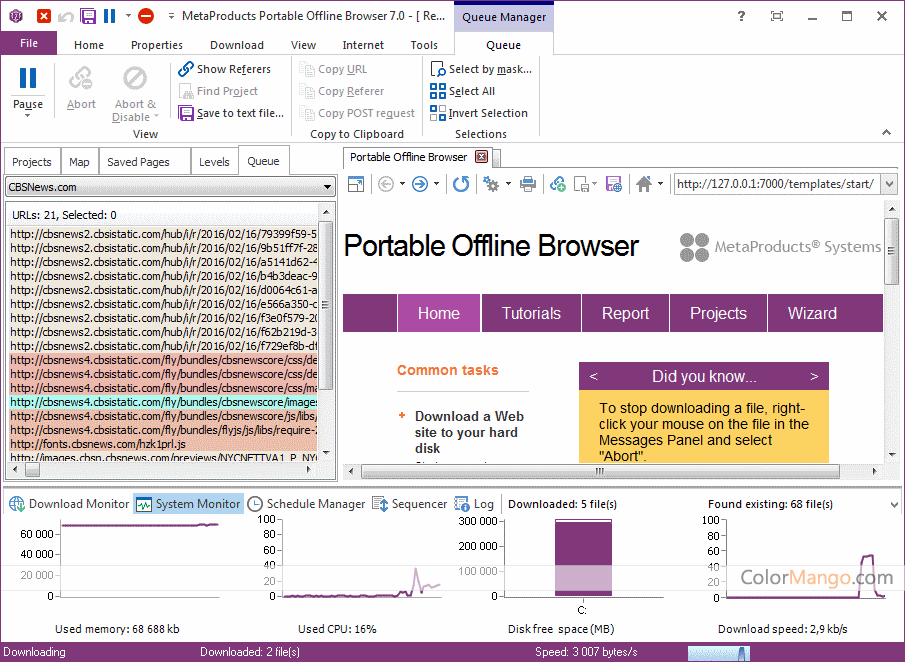Click Invert Selection in the ribbon
The width and height of the screenshot is (905, 662).
(x=479, y=113)
